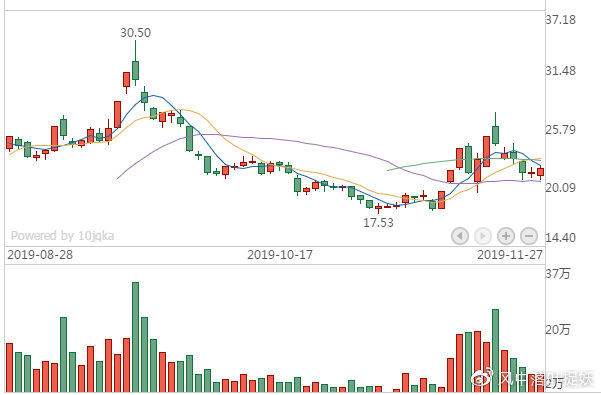Click the scroll-left arrow chart button
This screenshot has width=601, height=395.
[460, 236]
